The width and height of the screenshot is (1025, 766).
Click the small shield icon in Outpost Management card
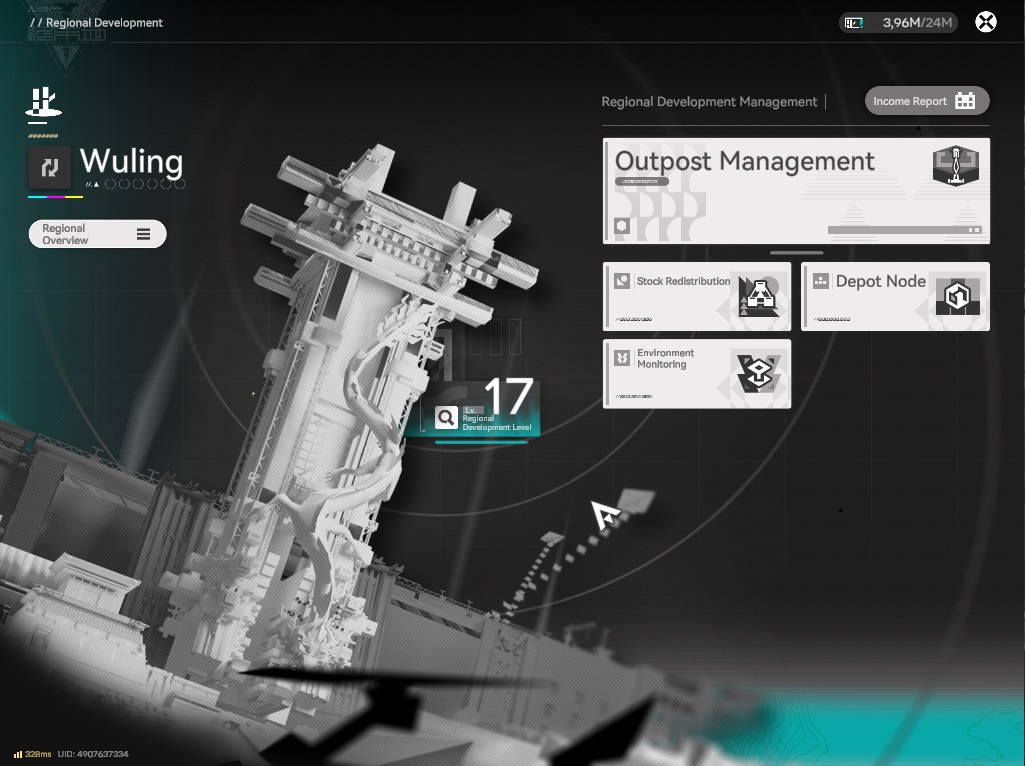tap(622, 226)
